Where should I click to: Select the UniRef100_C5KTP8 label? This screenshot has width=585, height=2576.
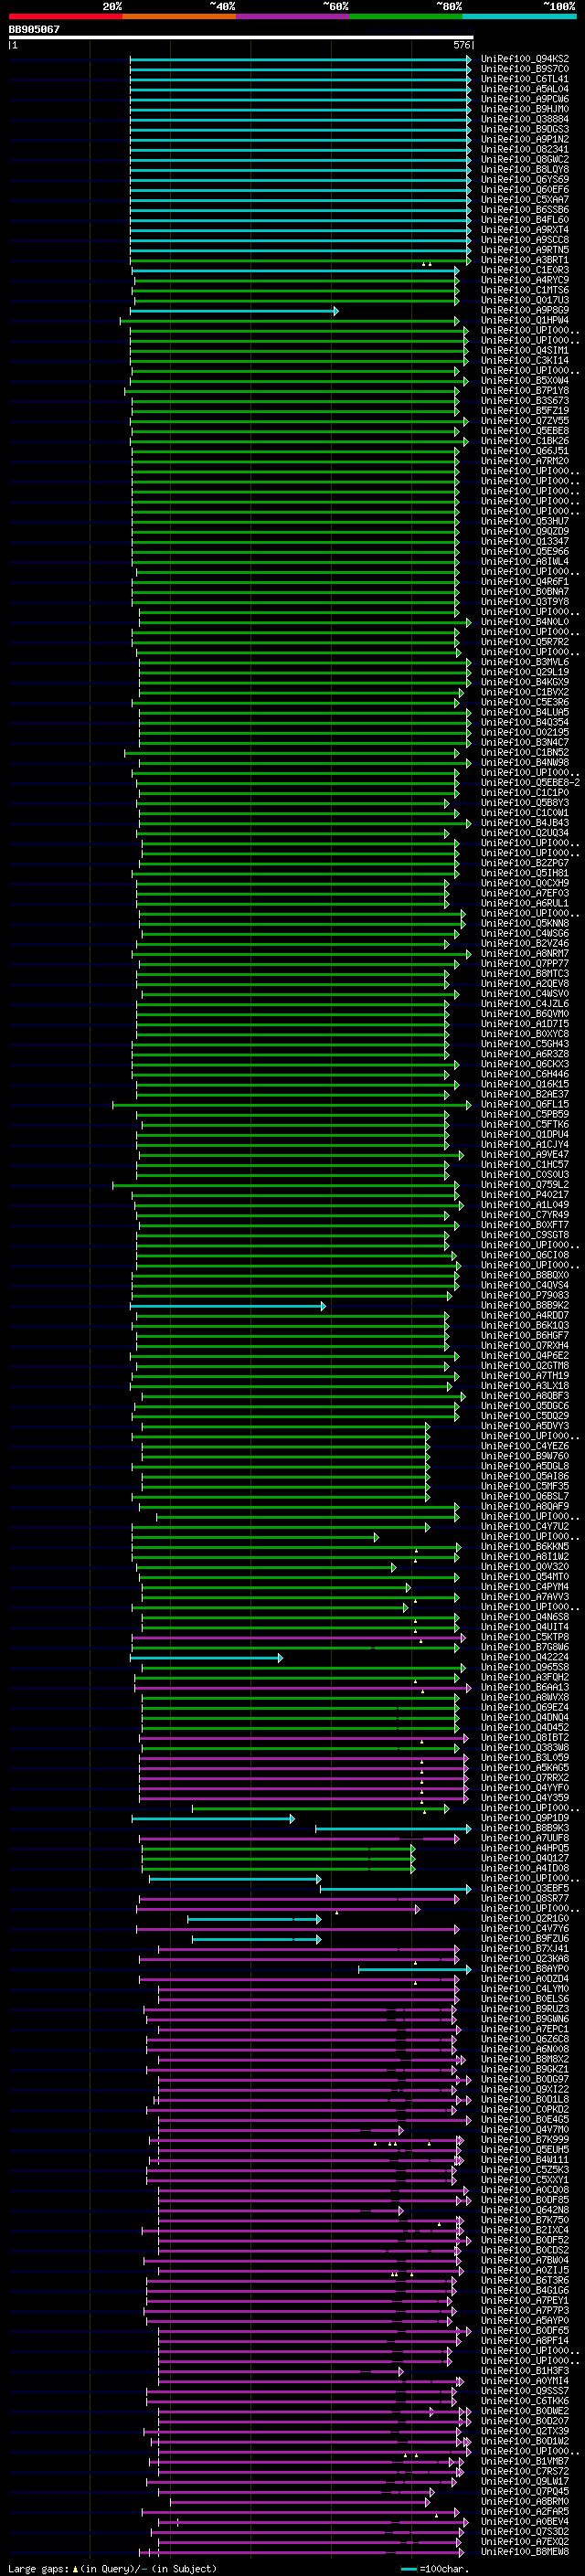coord(525,1637)
